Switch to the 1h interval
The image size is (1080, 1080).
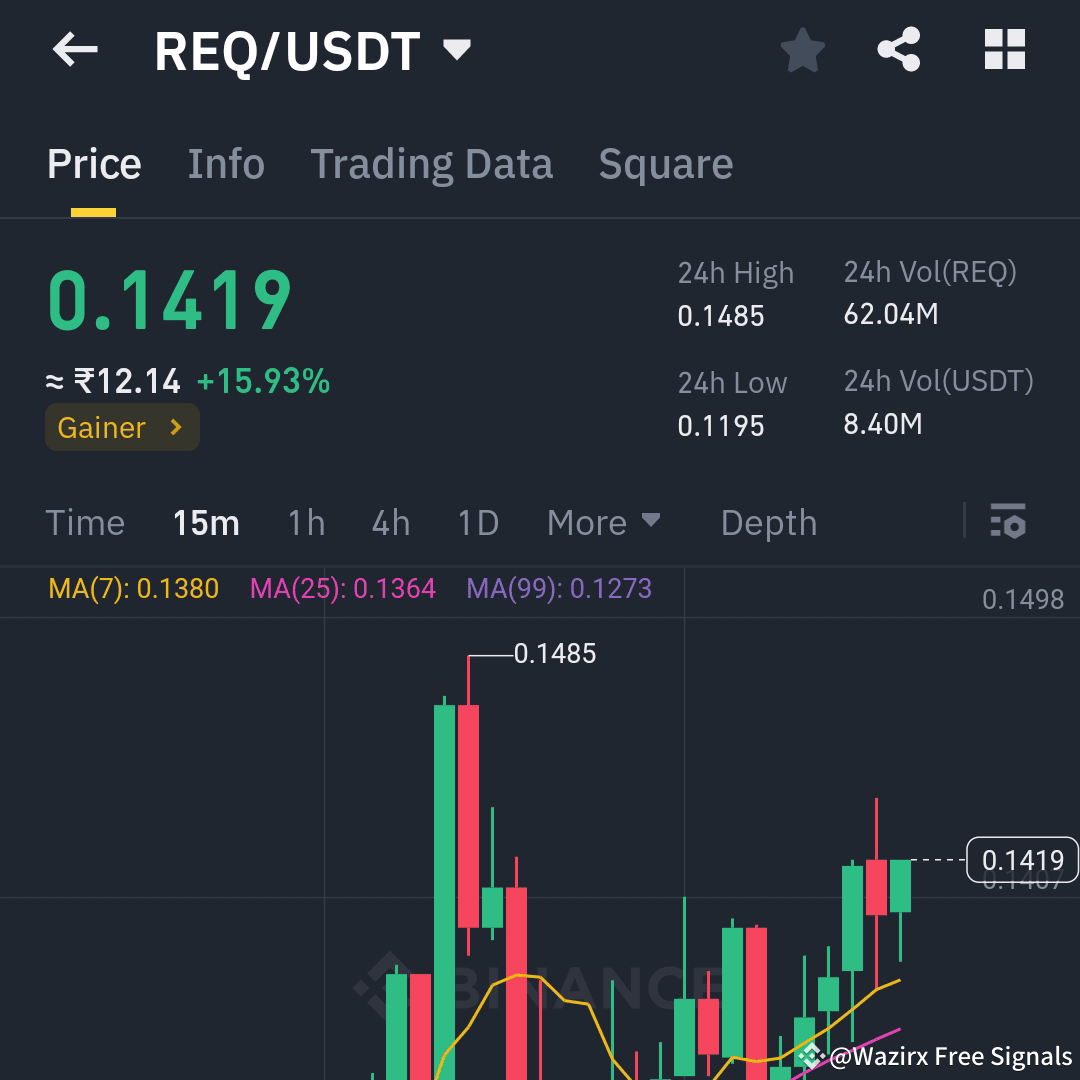click(305, 522)
